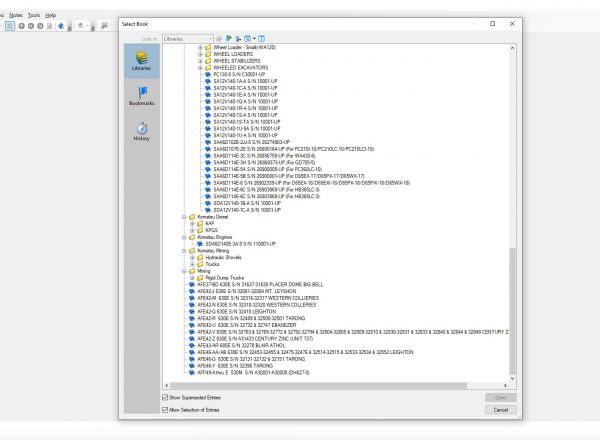Click book icon for SDA6D140E-3A-9 entry
The image size is (600, 440).
[x=200, y=244]
